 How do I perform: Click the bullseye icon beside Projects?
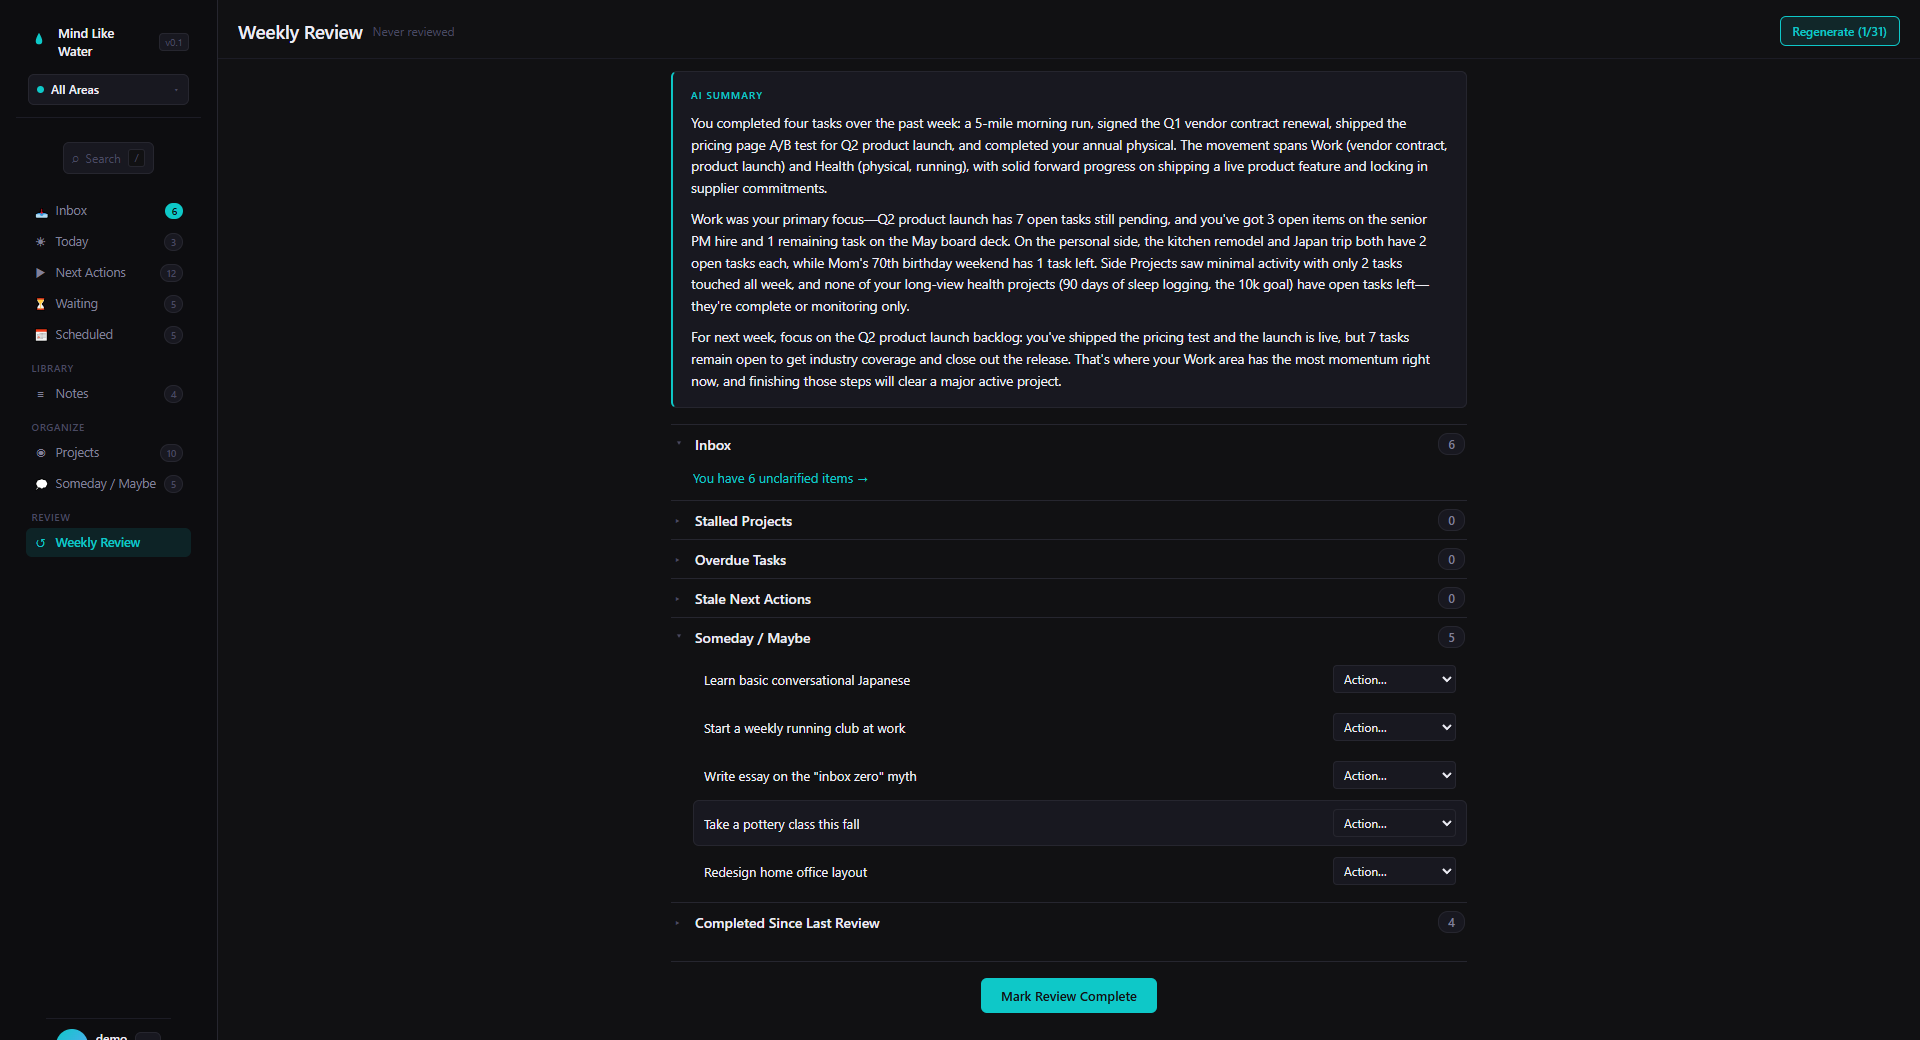40,452
